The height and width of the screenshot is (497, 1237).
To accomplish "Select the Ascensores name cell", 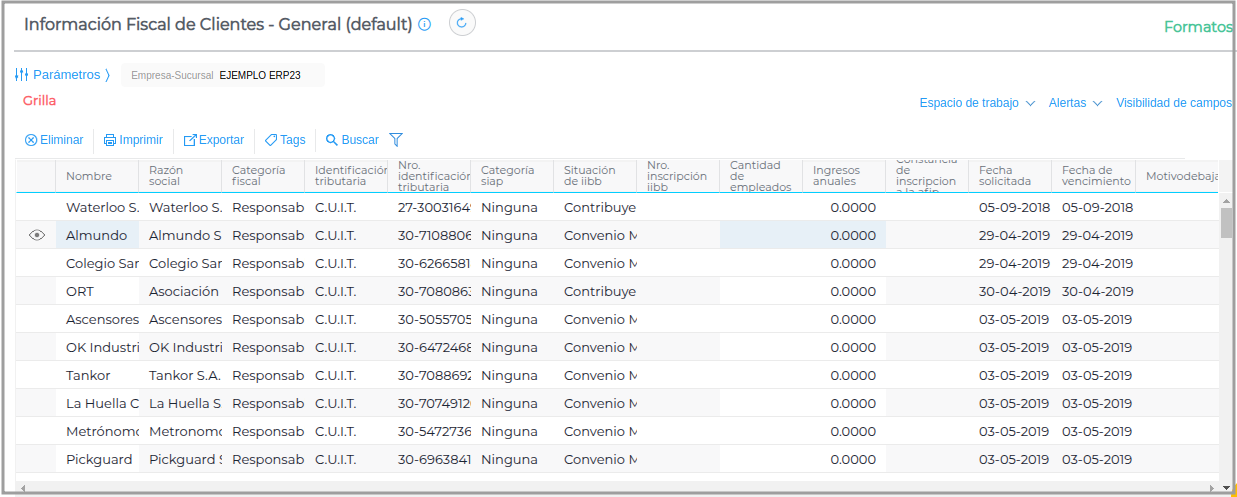I will (97, 319).
